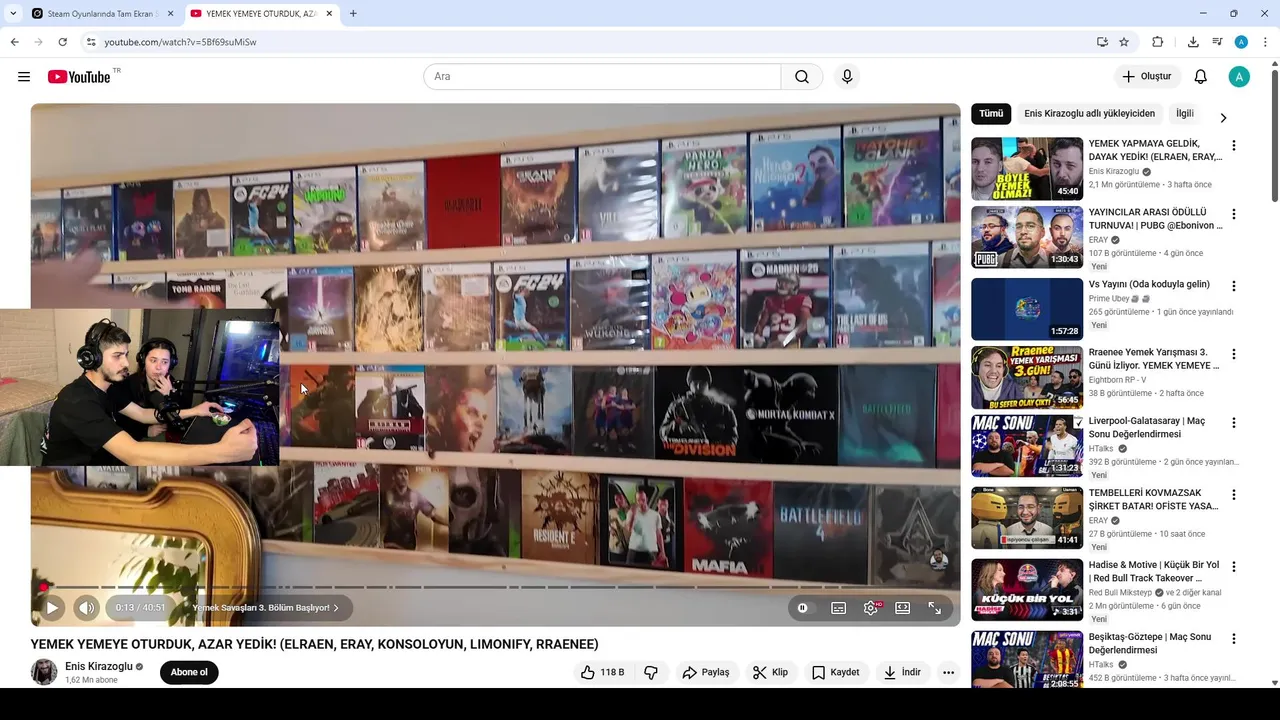
Task: Select the Tümü filter chip
Action: pyautogui.click(x=991, y=113)
